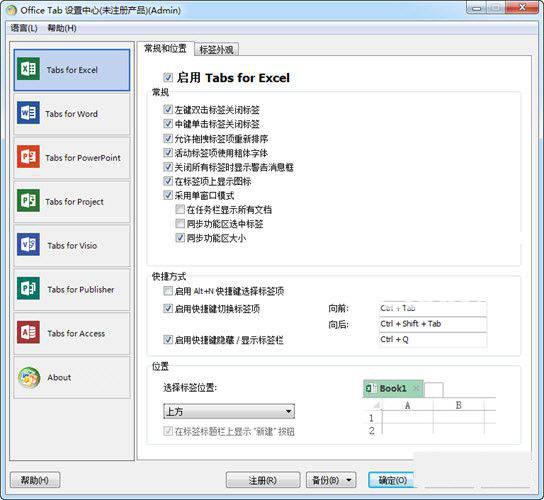
Task: Switch to the 常规和位置 tab
Action: pyautogui.click(x=165, y=49)
